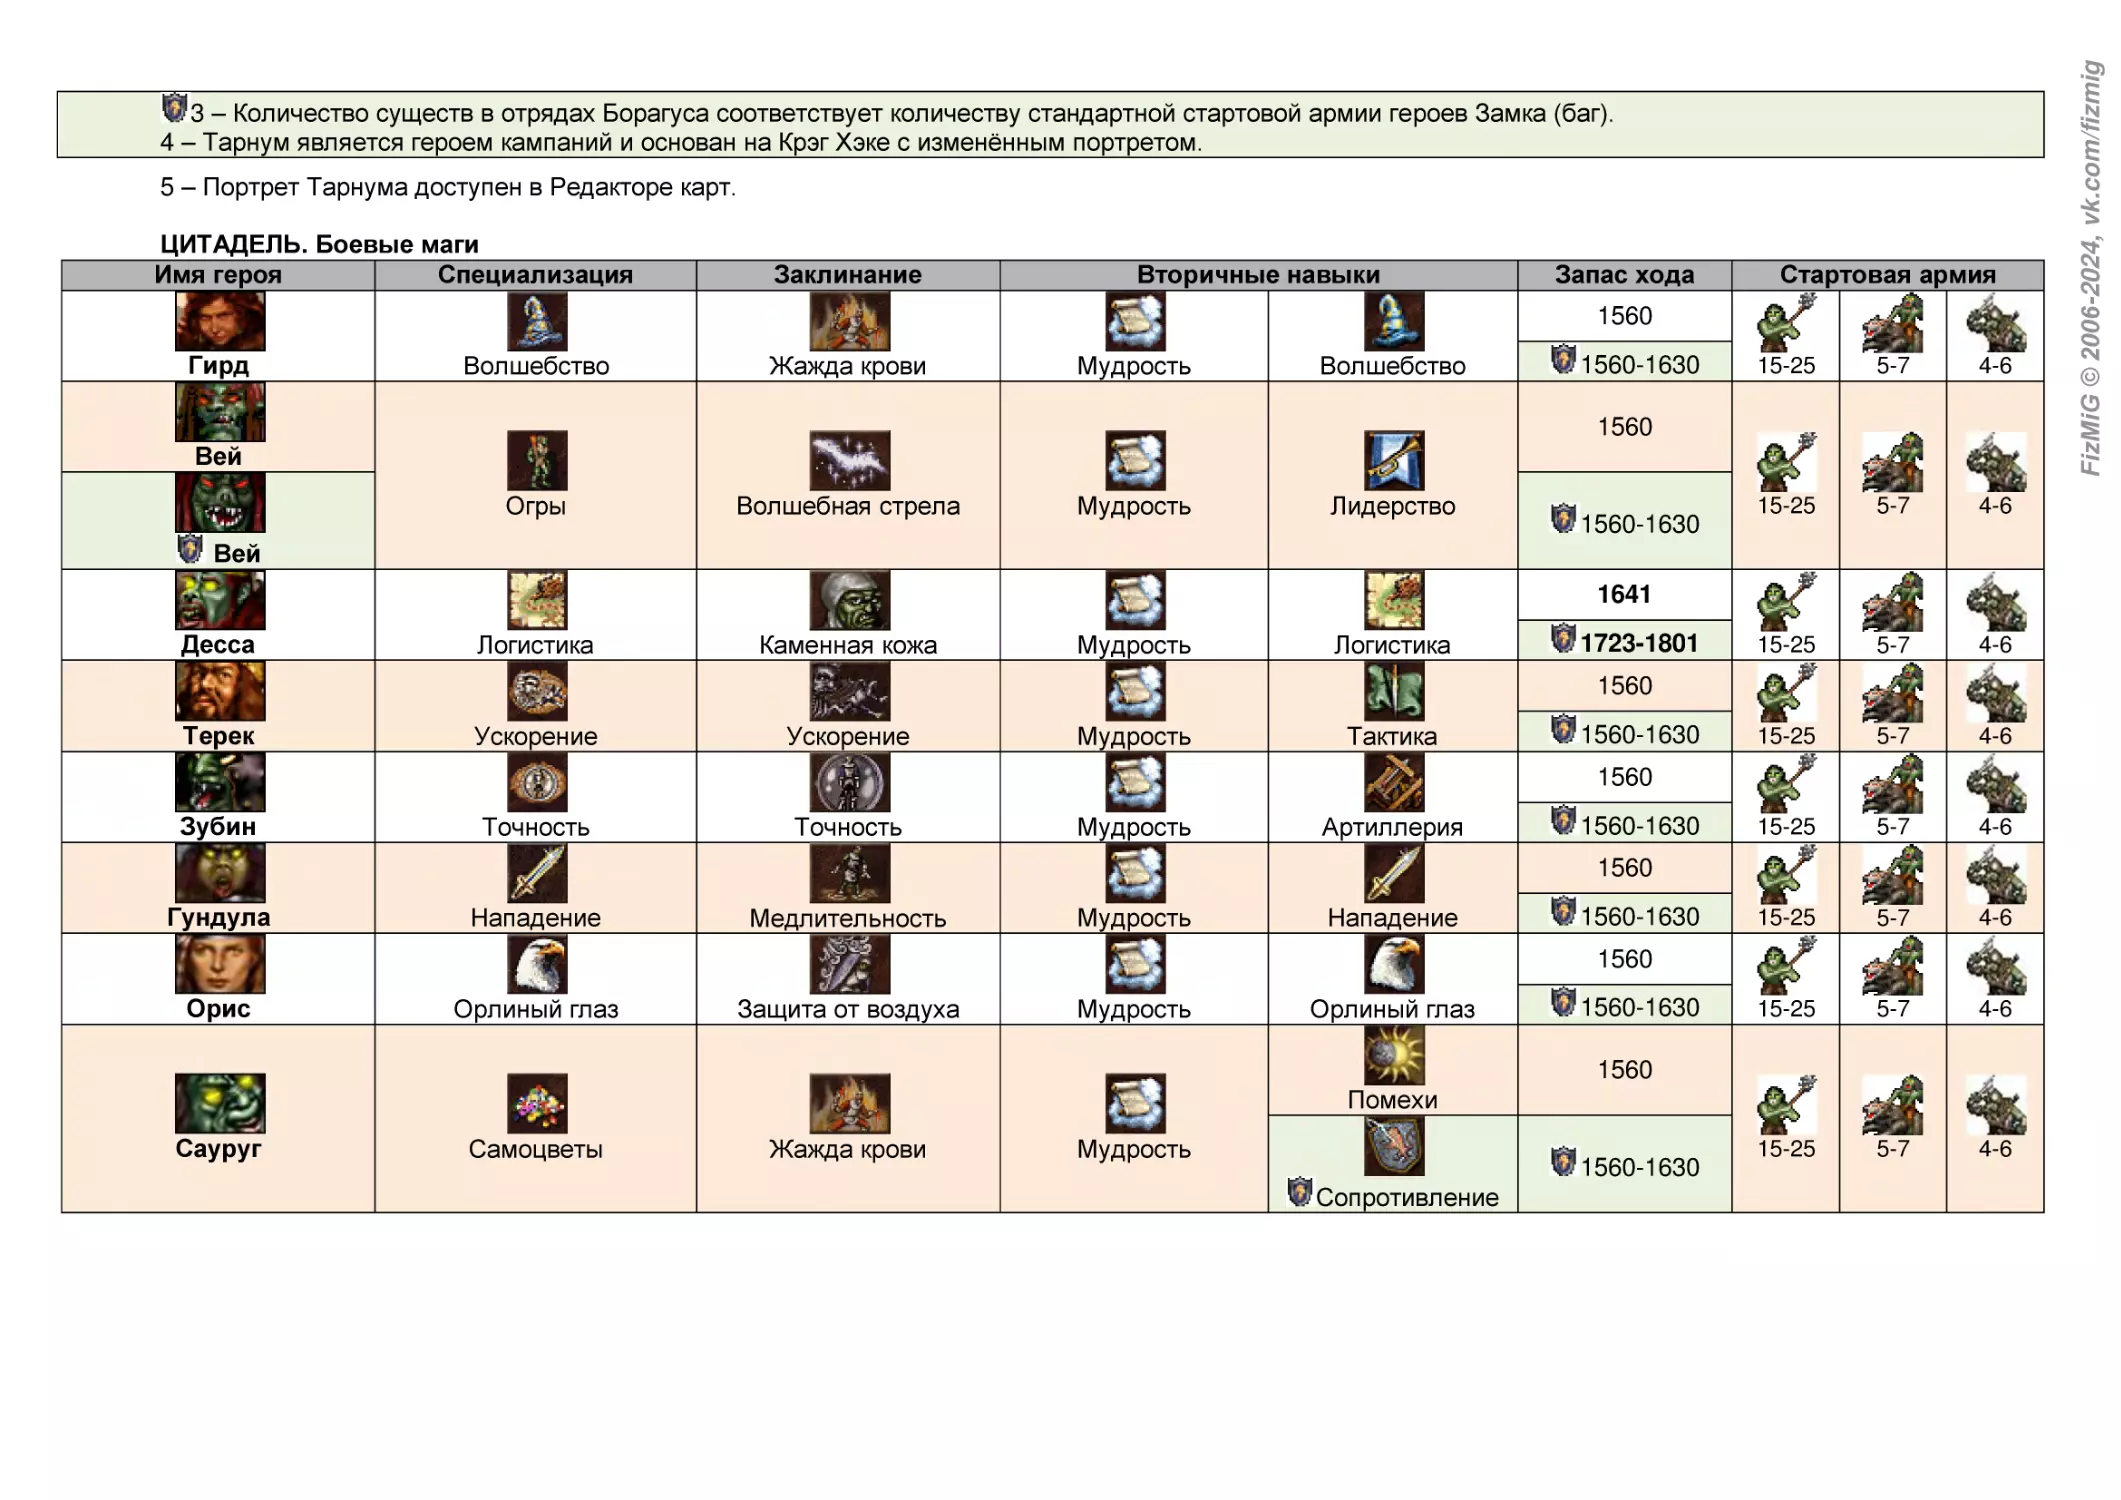This screenshot has width=2121, height=1500.
Task: Click Терек's bearded portrait
Action: coord(220,691)
